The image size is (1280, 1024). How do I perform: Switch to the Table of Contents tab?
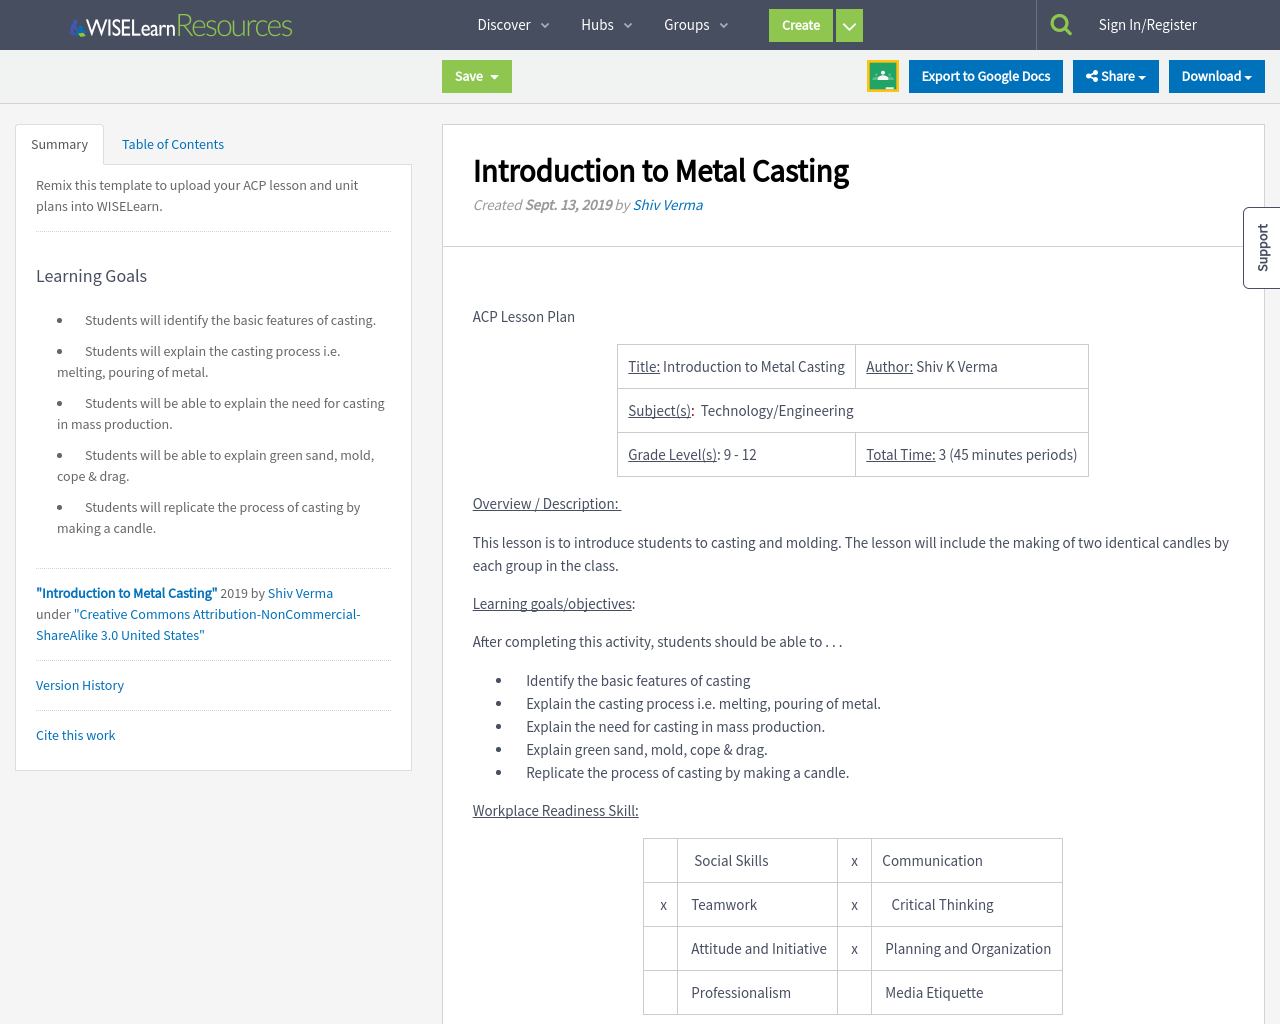[172, 144]
